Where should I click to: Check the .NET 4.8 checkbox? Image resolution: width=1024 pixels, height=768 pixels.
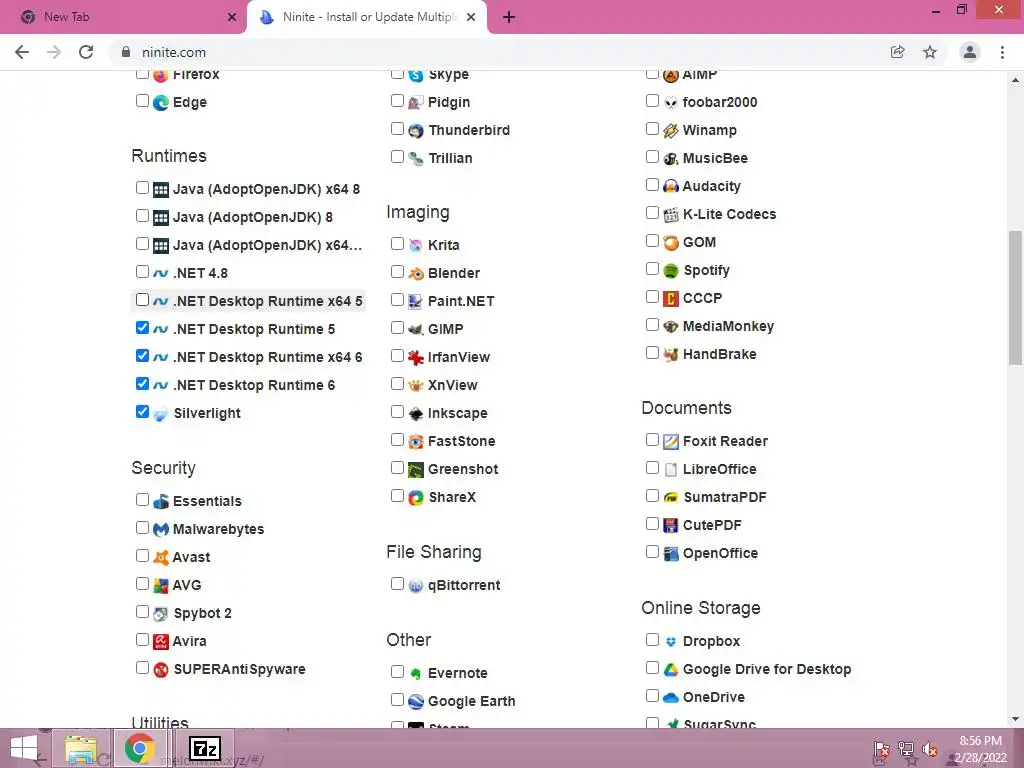[142, 271]
